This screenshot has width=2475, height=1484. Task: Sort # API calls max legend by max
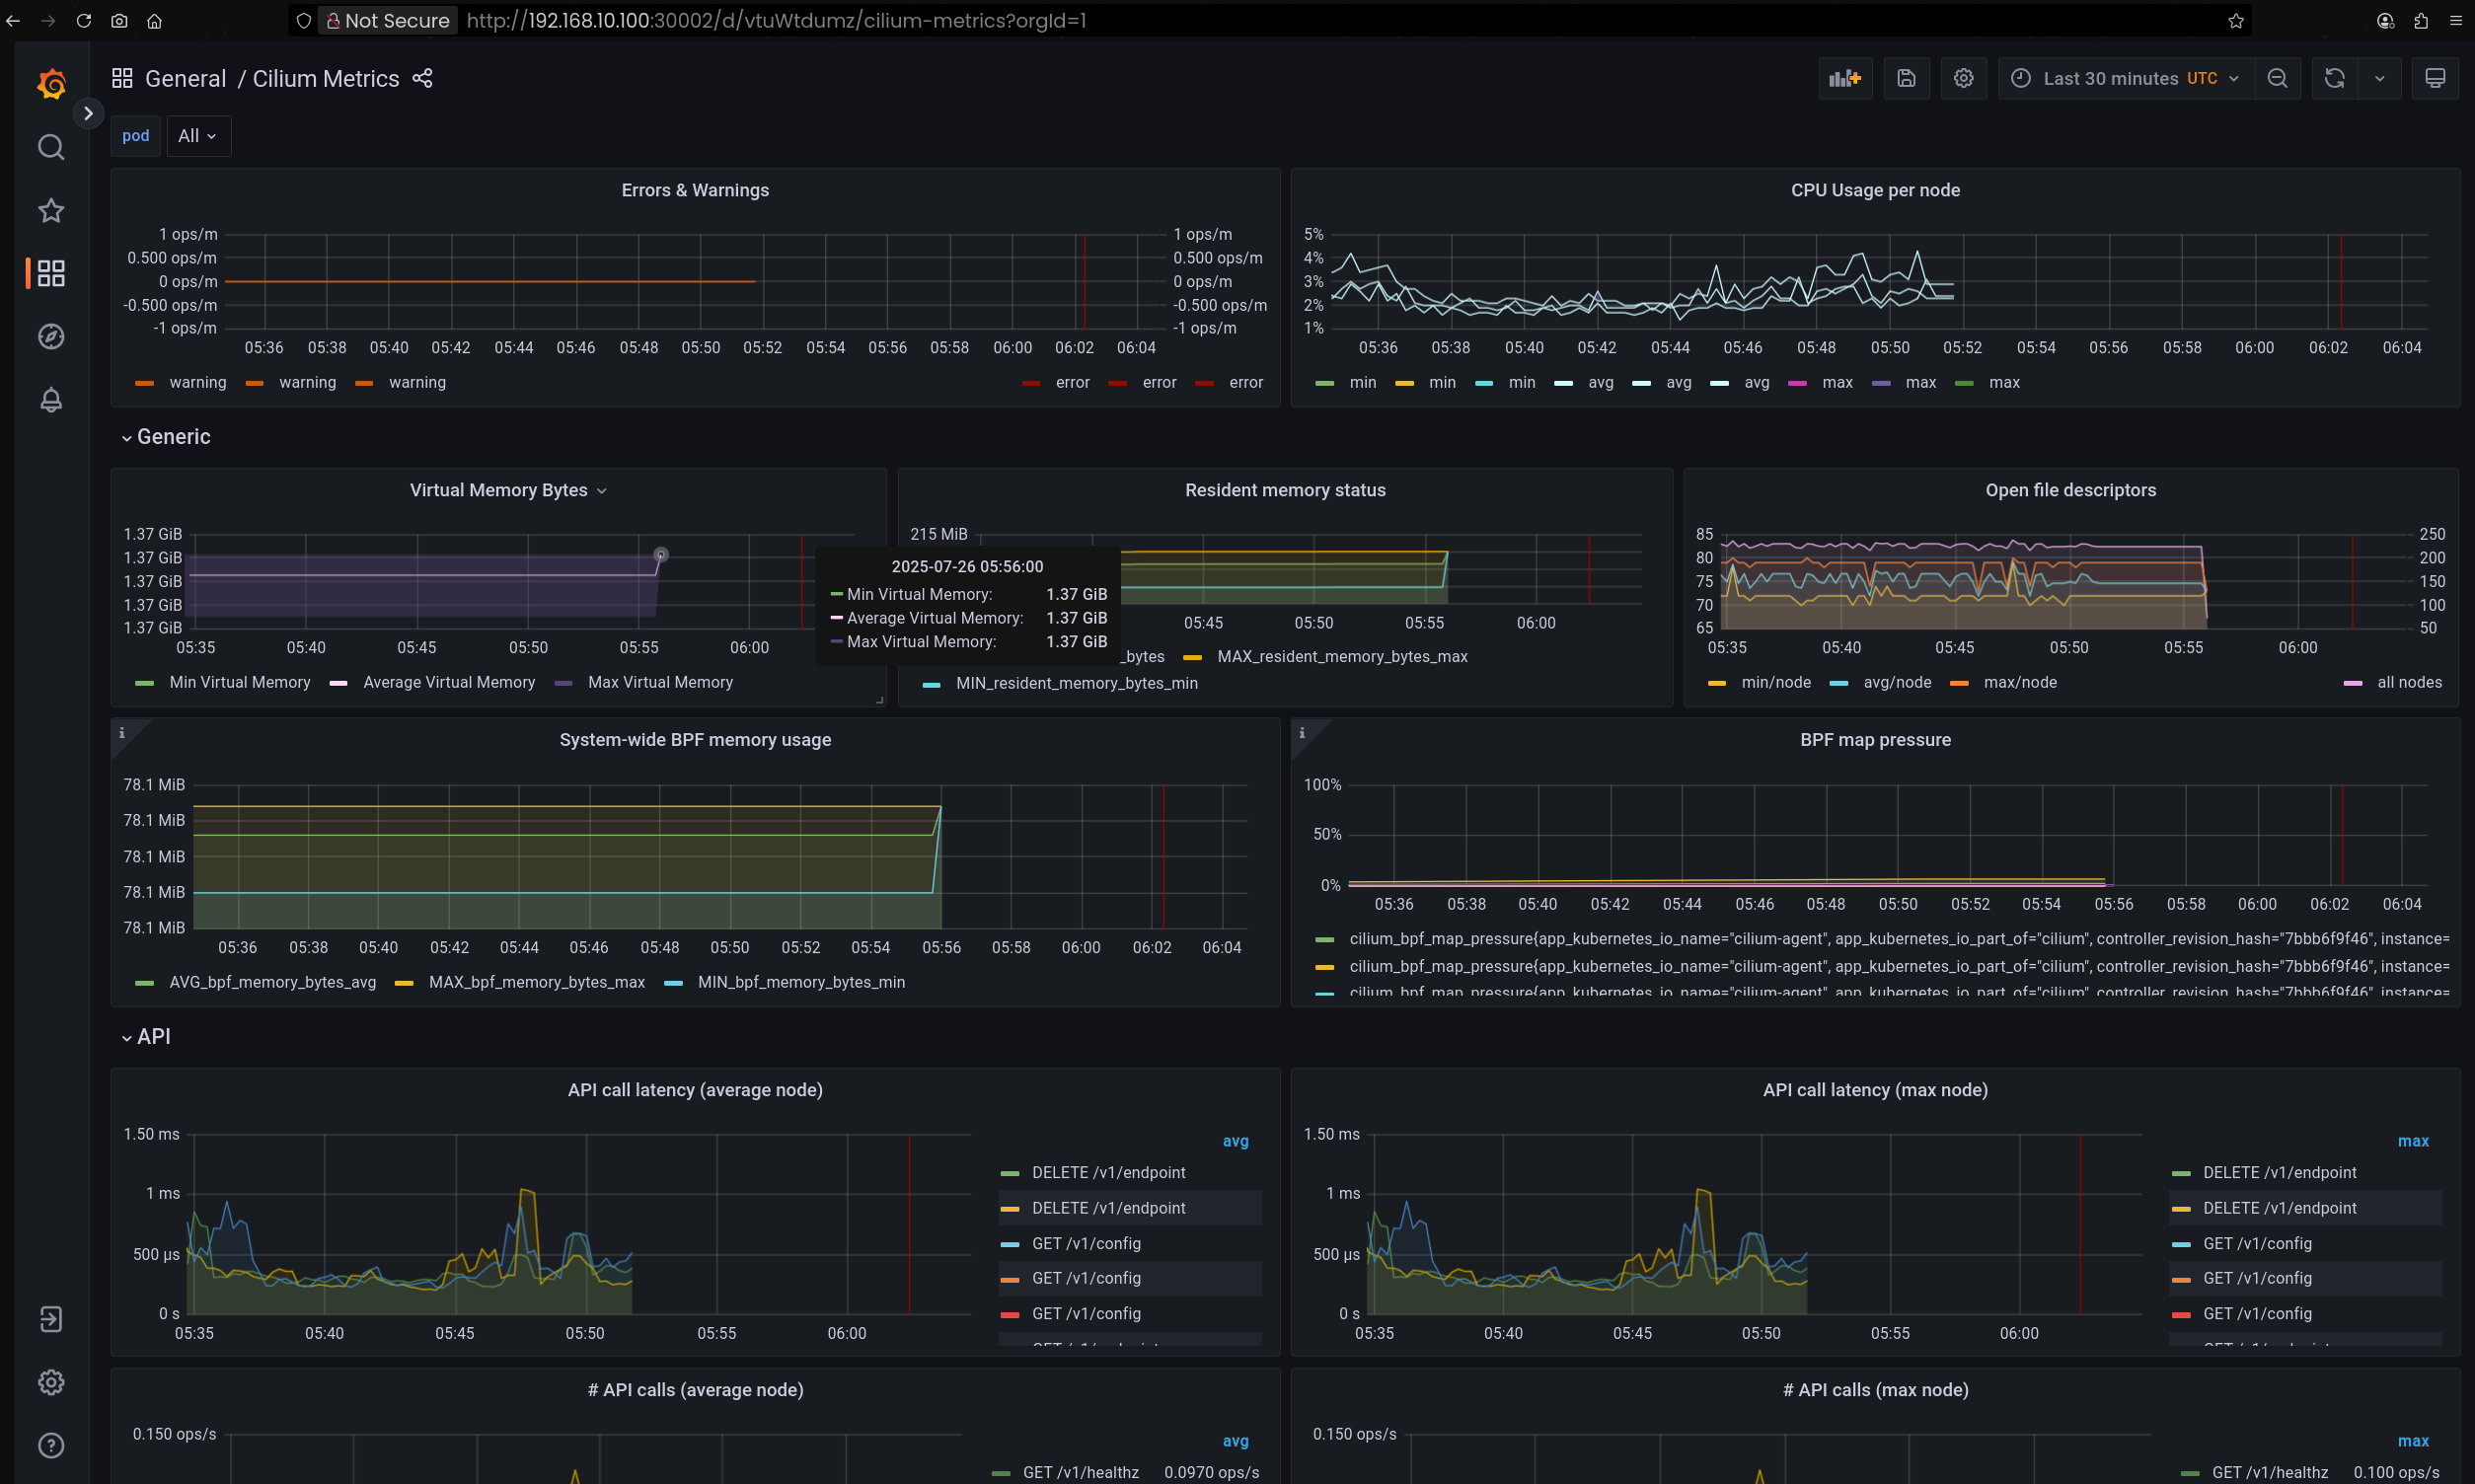2413,1441
